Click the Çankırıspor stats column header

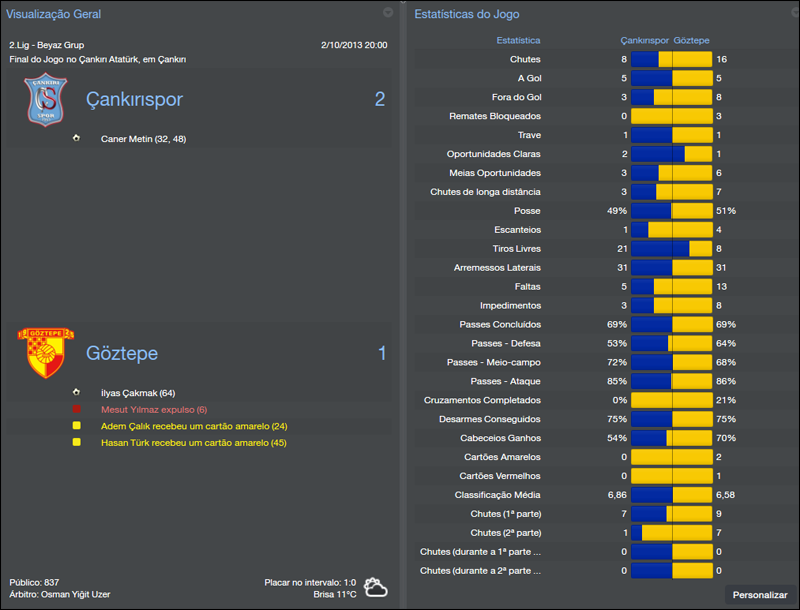(x=644, y=41)
